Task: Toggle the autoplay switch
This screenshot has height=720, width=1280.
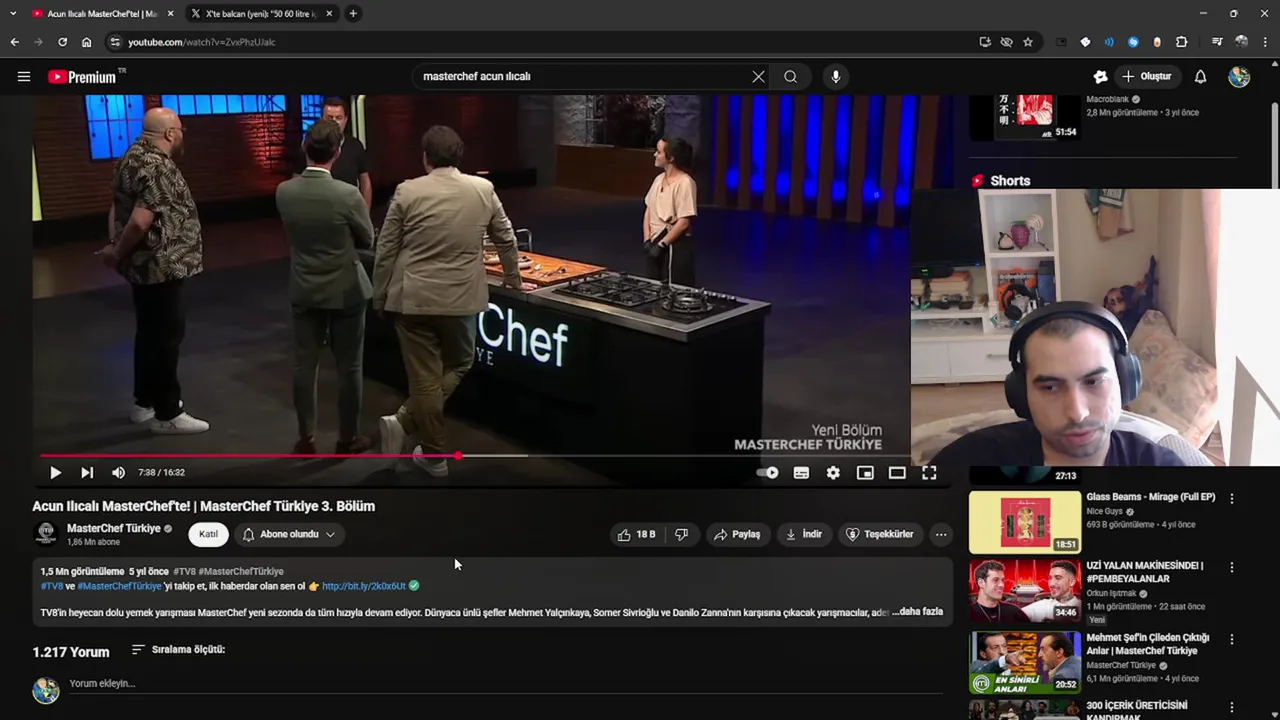Action: pos(767,472)
